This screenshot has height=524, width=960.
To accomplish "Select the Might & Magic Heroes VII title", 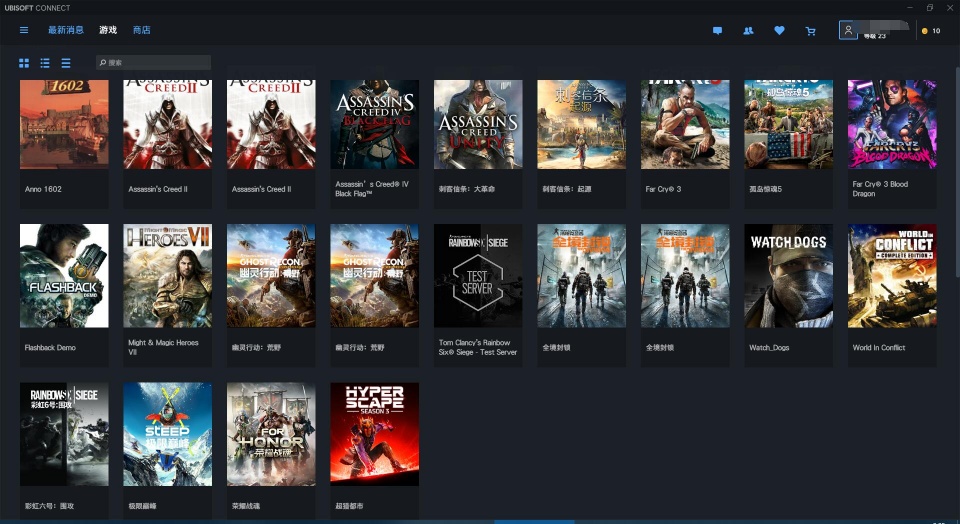I will click(x=163, y=347).
